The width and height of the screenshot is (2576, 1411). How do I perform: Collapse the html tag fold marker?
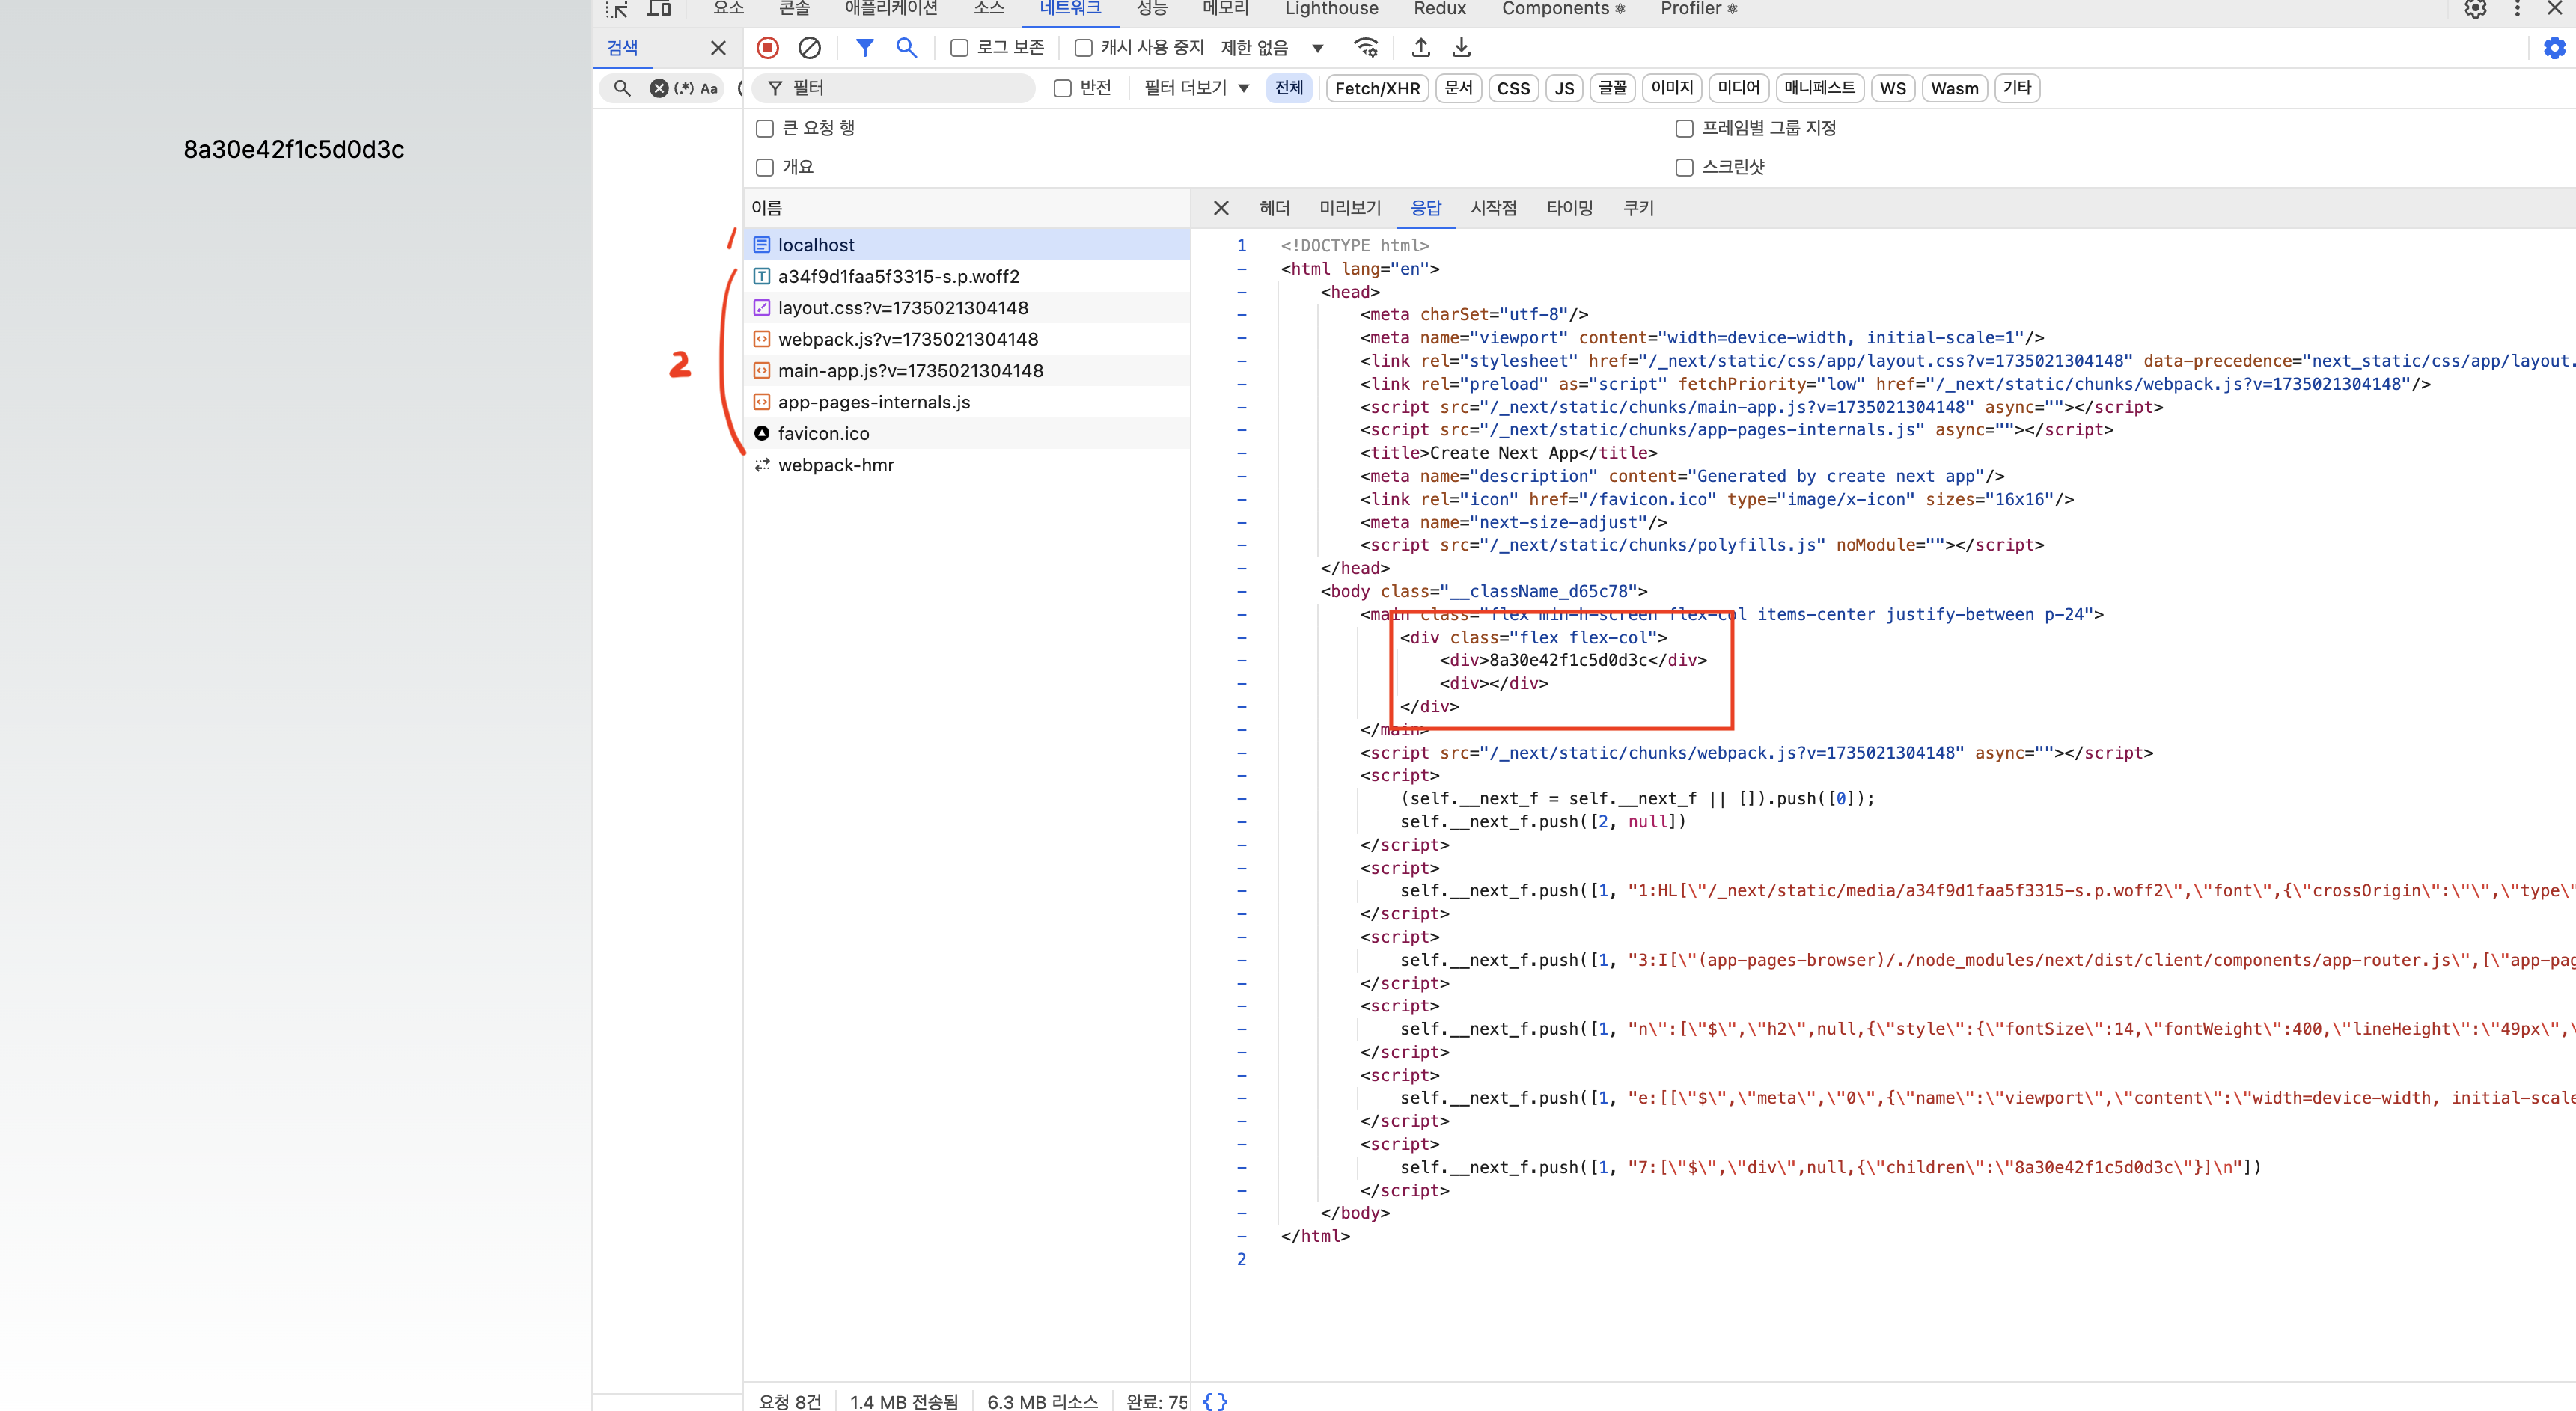click(1242, 268)
